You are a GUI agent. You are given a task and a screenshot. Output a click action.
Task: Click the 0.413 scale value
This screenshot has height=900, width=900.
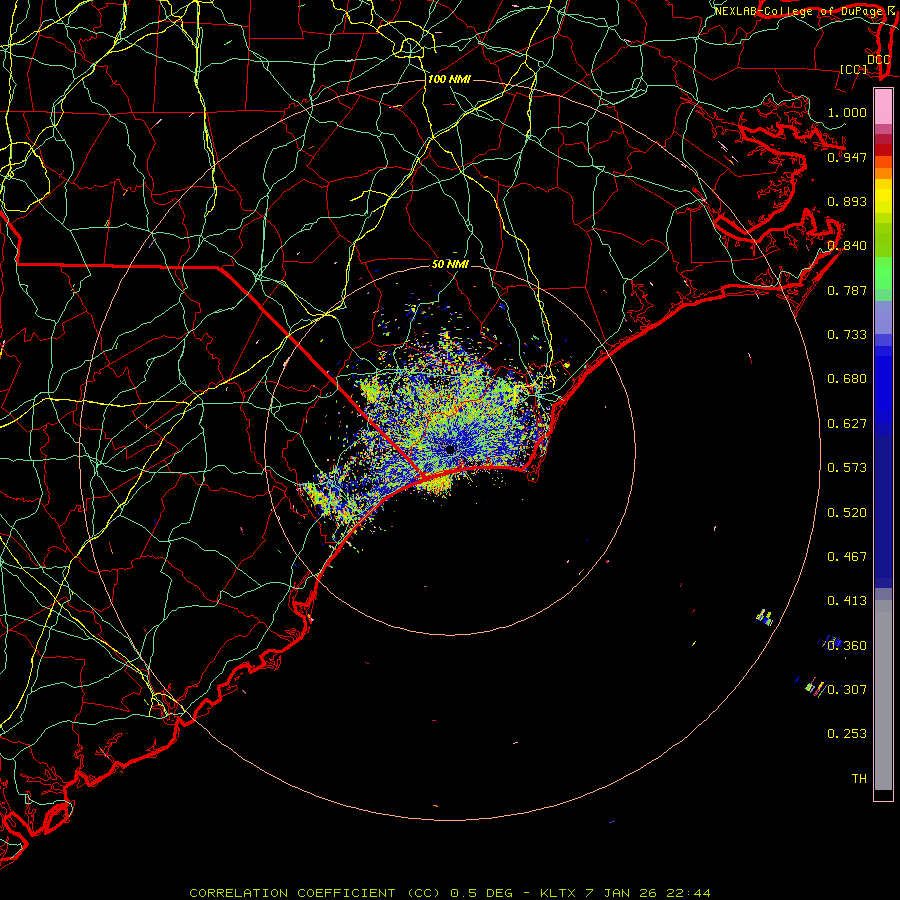847,601
